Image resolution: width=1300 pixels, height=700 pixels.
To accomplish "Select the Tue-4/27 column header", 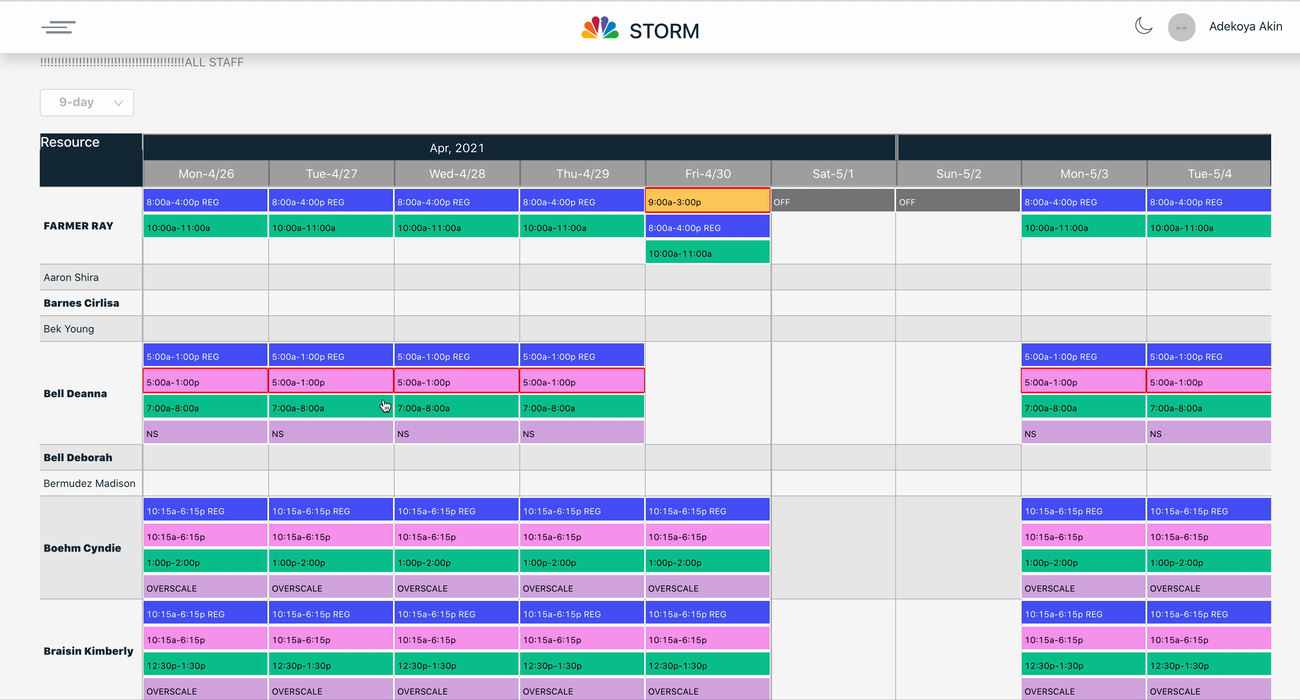I will 332,173.
